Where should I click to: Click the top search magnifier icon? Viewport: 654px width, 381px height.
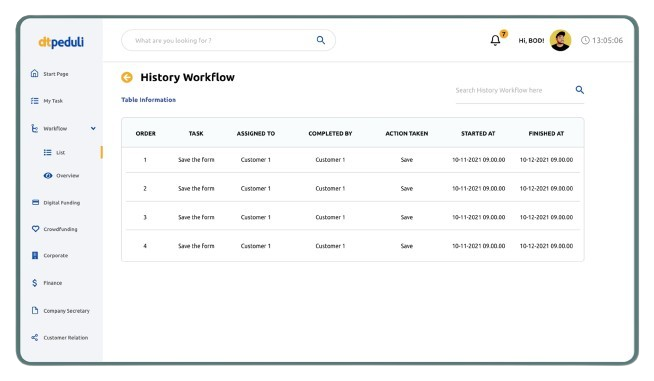321,40
